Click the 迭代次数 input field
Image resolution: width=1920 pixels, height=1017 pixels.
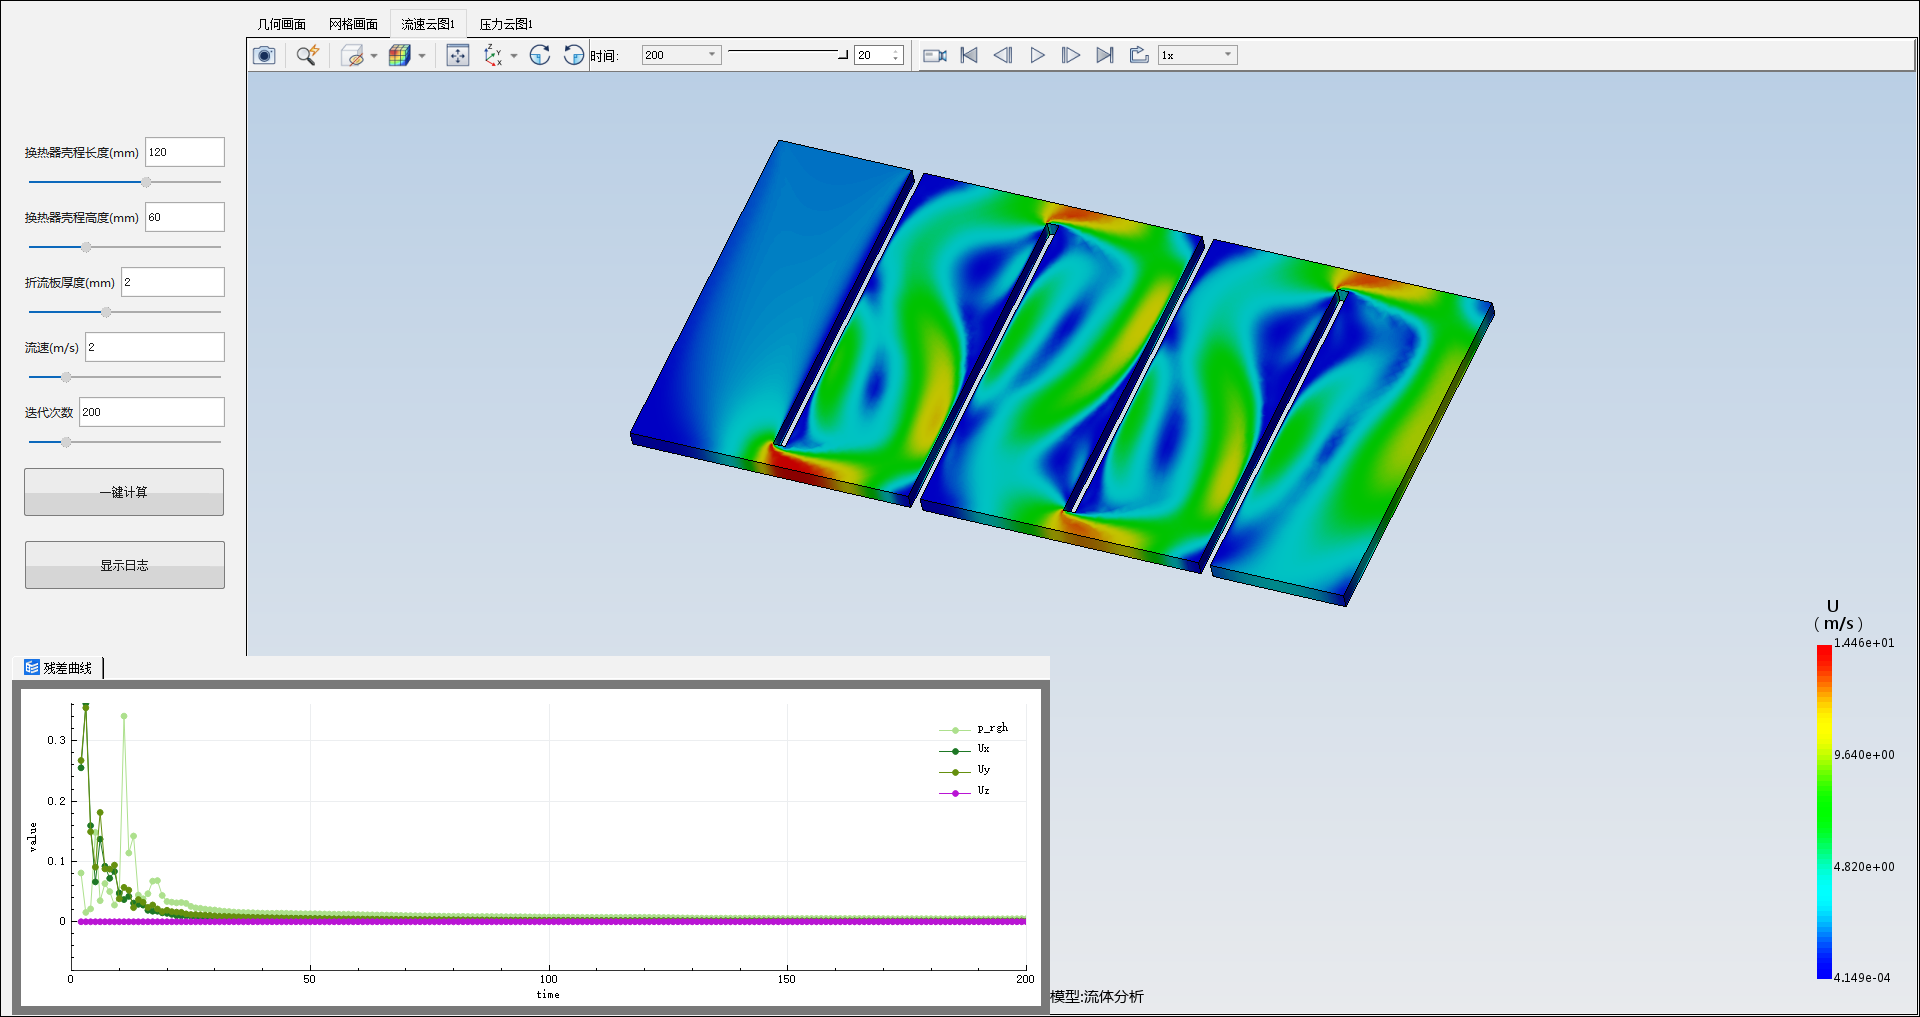coord(152,412)
